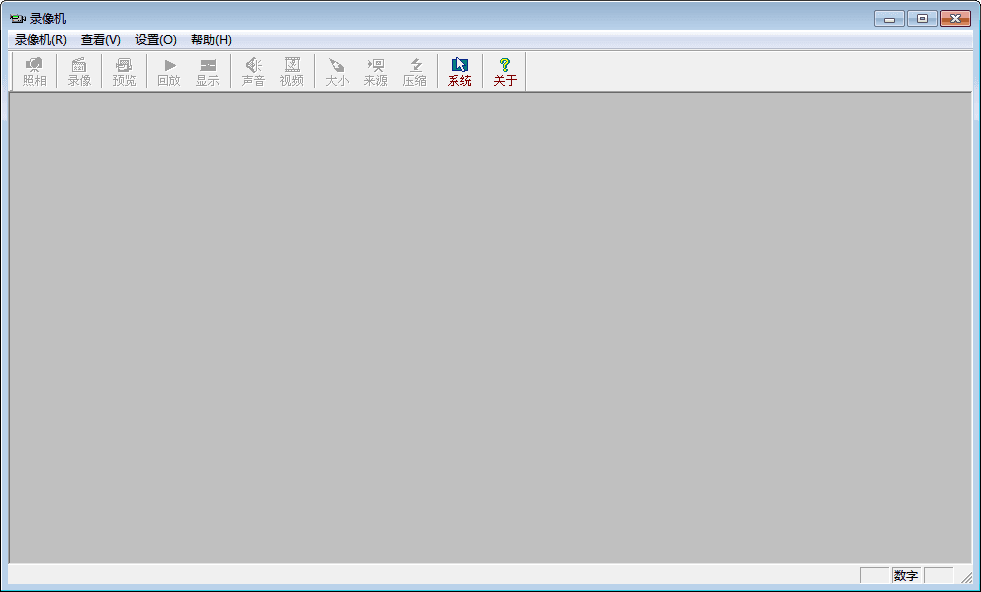This screenshot has height=592, width=981.
Task: Open the 查看(V) menu
Action: click(x=101, y=40)
